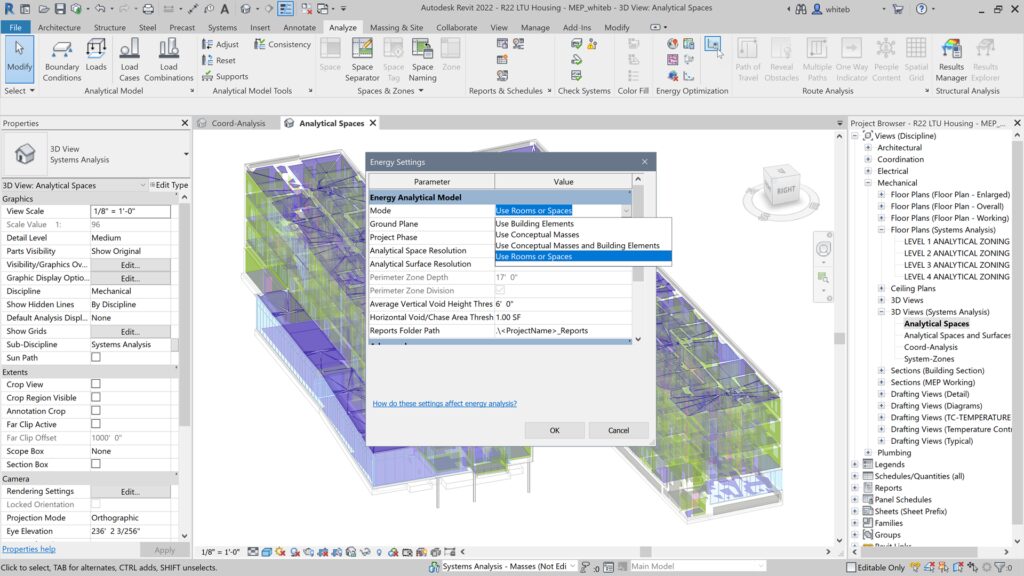This screenshot has width=1024, height=576.
Task: Click Cancel in Energy Settings dialog
Action: [x=618, y=430]
